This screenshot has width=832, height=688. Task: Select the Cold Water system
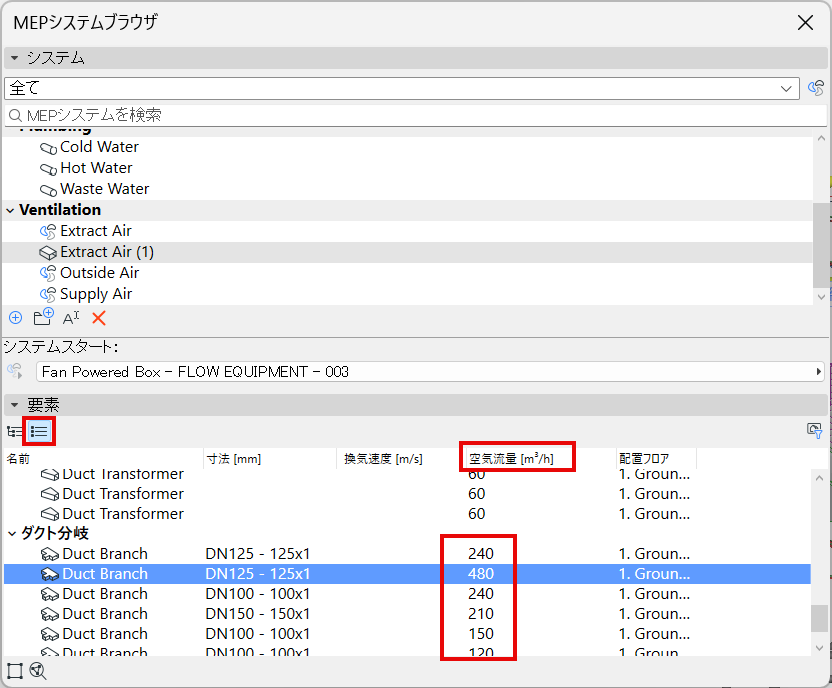[x=99, y=146]
